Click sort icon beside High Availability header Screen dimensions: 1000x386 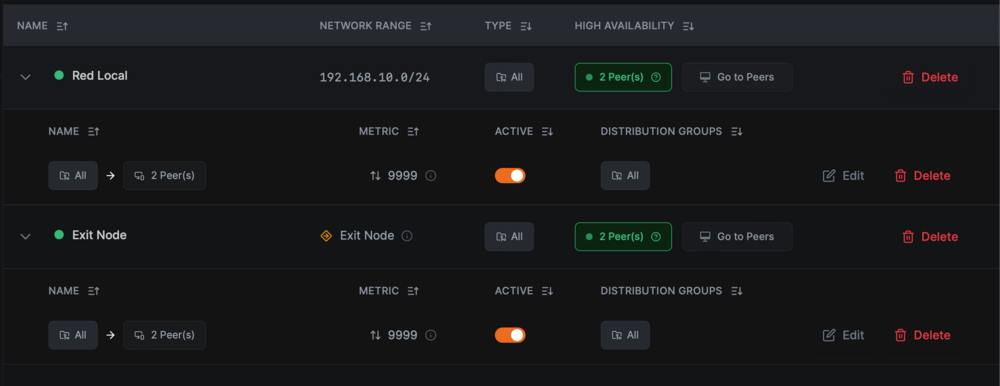point(688,26)
